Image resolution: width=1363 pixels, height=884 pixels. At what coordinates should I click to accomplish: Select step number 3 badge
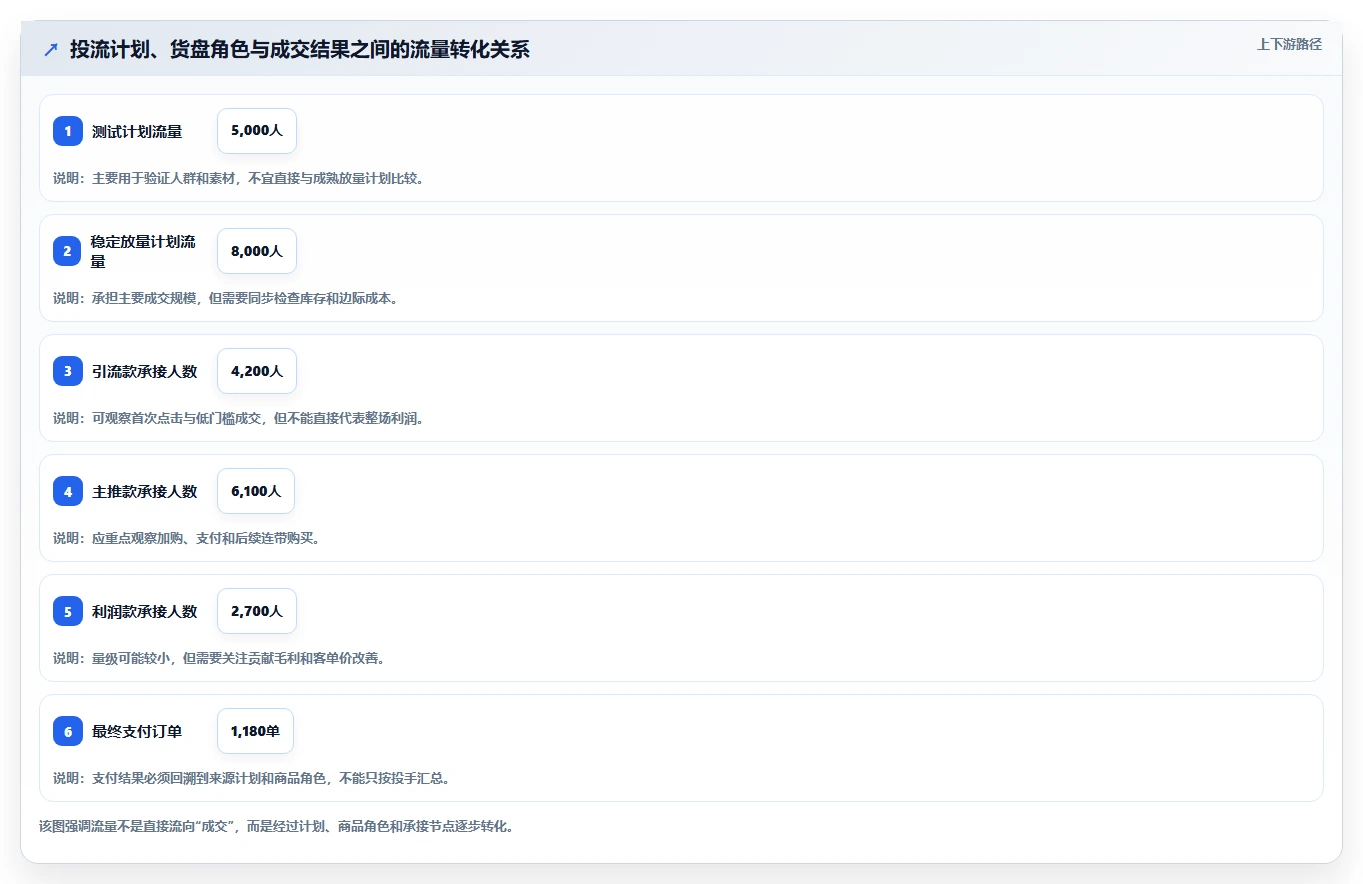[68, 371]
